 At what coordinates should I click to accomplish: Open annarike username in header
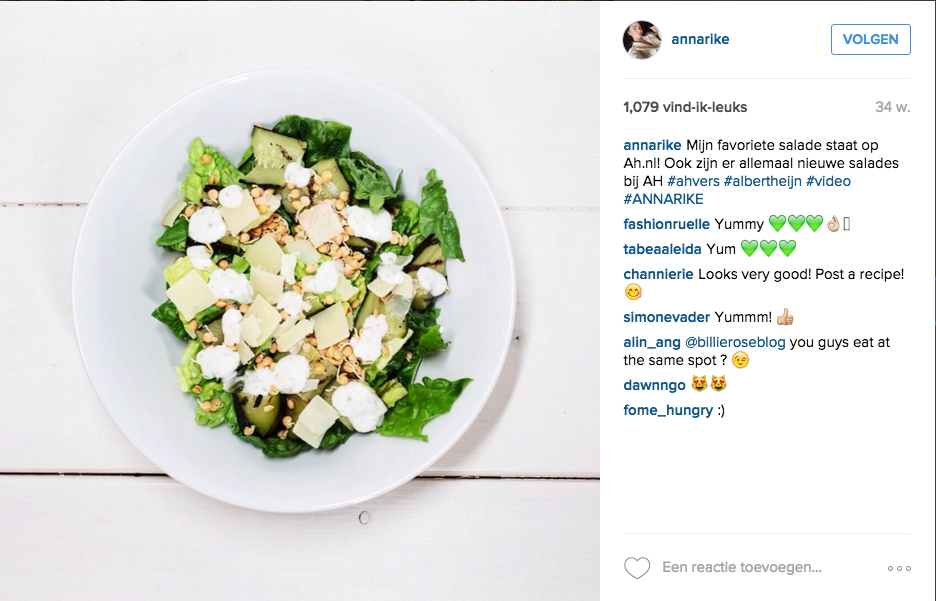700,39
